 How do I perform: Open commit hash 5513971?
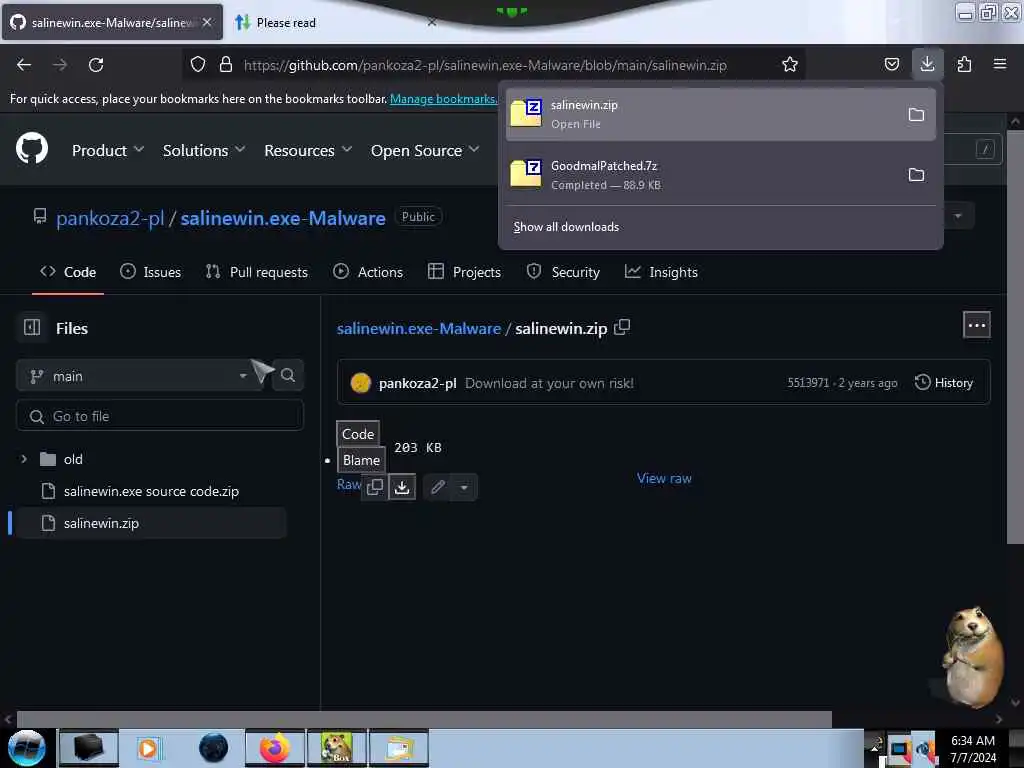[807, 383]
